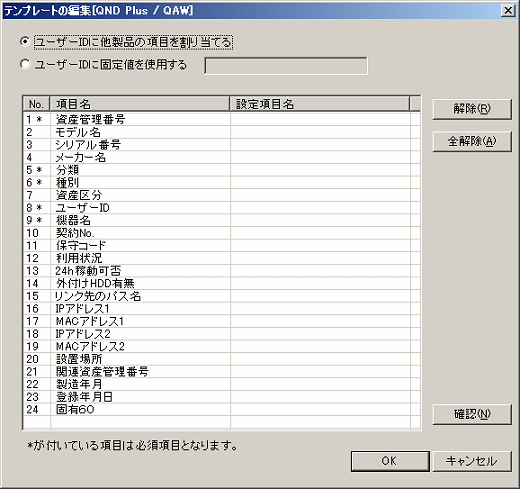Screen dimensions: 520x489
Task: Select the ユーザーID row in the list
Action: pyautogui.click(x=217, y=208)
